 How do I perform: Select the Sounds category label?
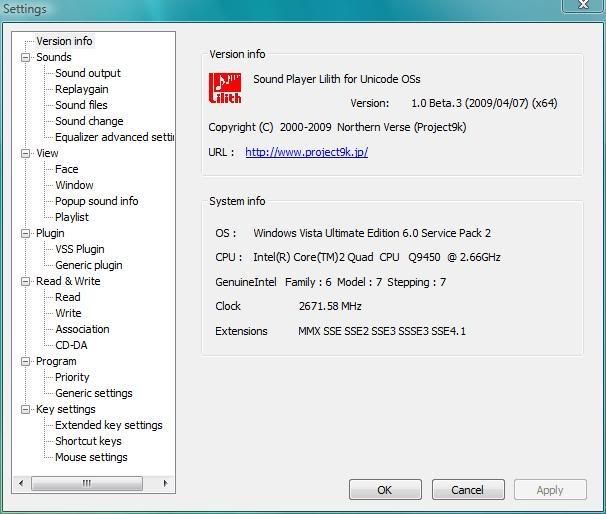[54, 57]
